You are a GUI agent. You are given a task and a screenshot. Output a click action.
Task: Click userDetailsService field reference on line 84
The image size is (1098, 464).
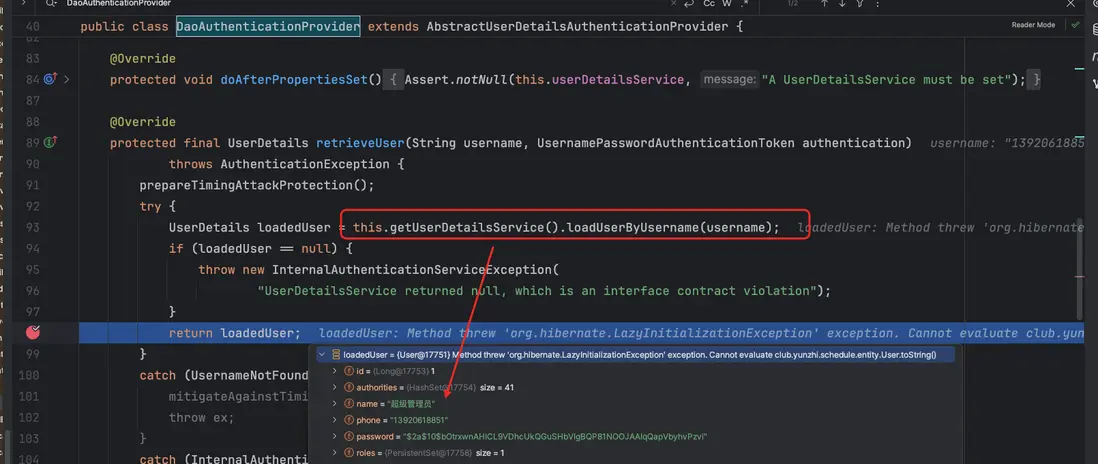618,80
